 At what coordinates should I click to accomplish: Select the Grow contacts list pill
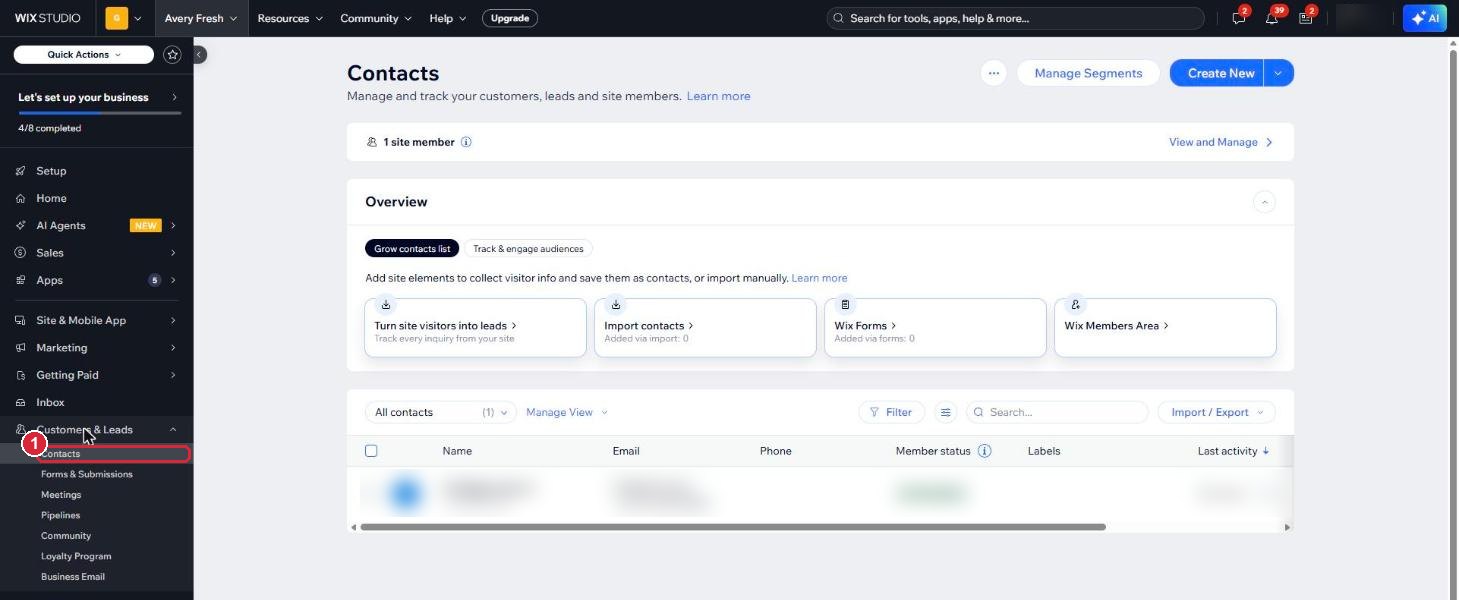(412, 248)
